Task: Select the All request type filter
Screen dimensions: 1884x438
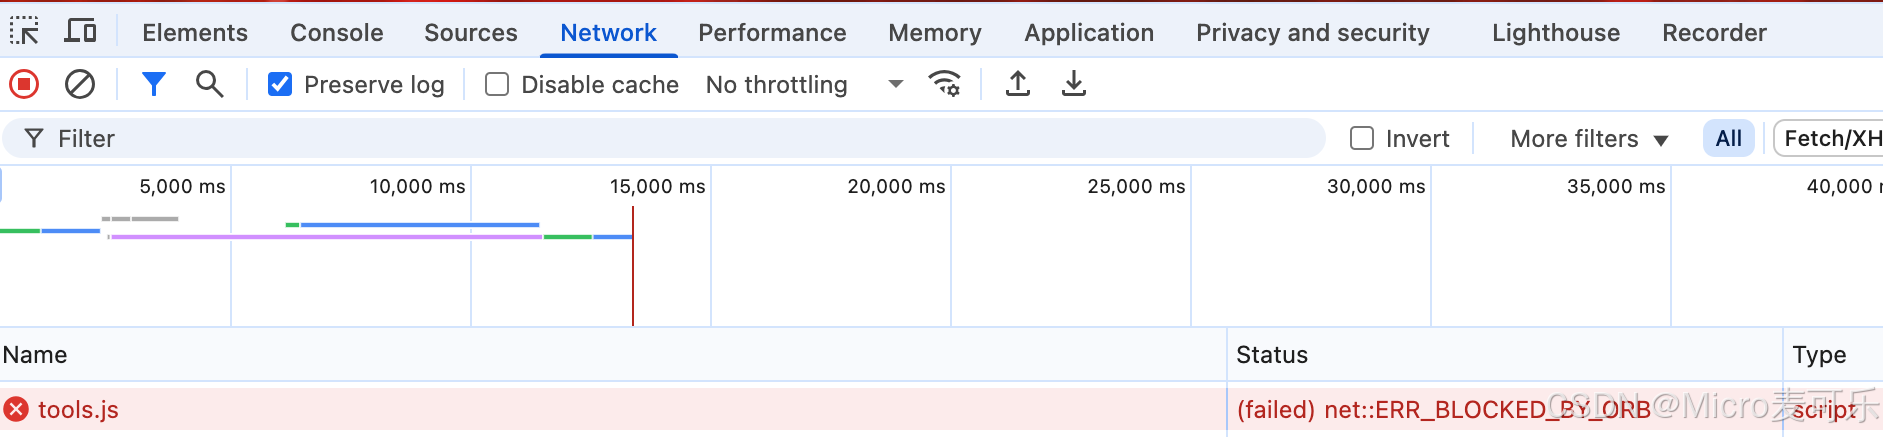Action: point(1728,139)
